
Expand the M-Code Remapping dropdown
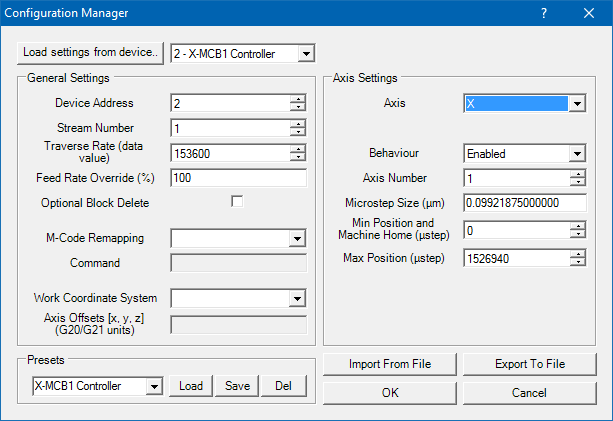click(x=297, y=238)
